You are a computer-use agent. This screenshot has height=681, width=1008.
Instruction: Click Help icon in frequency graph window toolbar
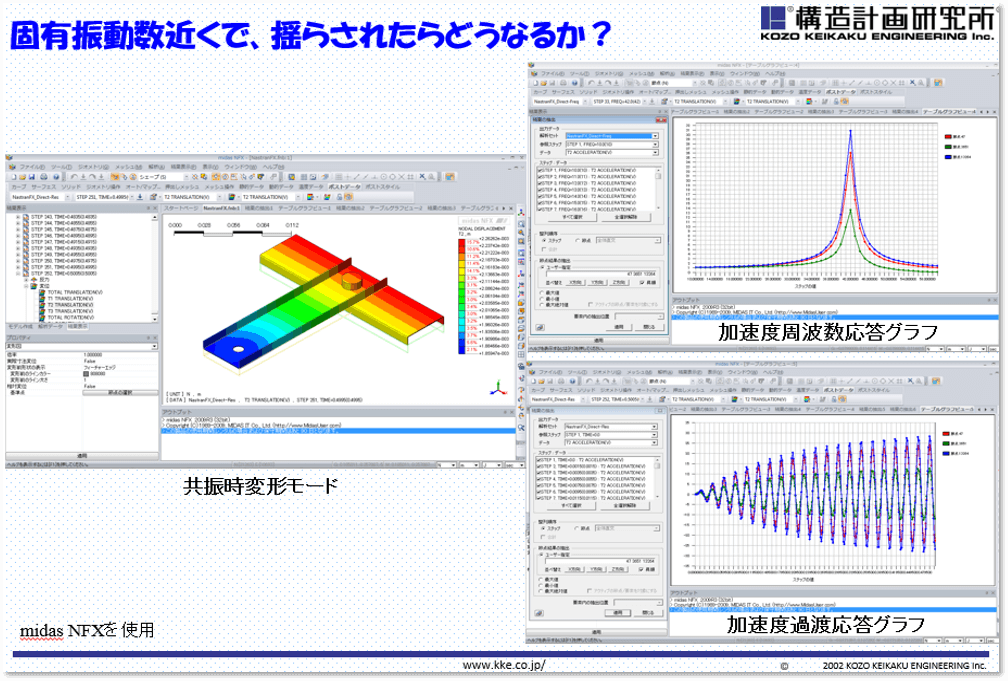(x=575, y=83)
